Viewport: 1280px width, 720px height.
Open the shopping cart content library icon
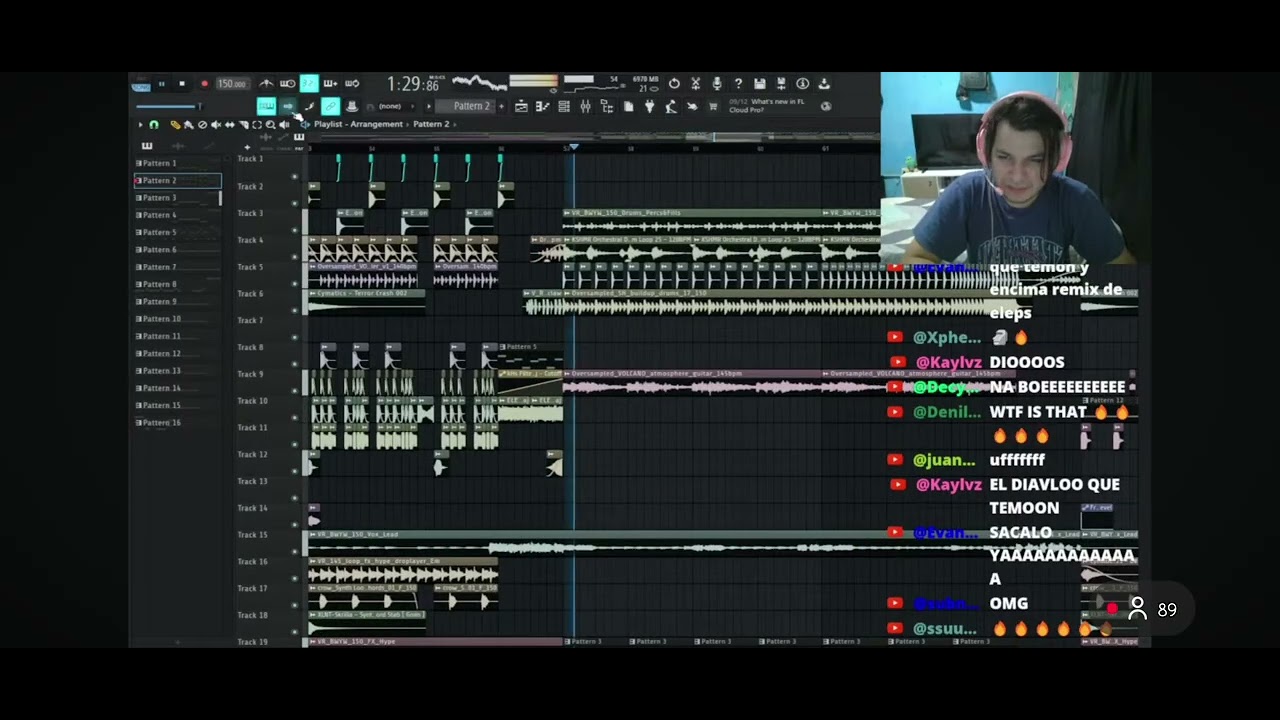(713, 106)
